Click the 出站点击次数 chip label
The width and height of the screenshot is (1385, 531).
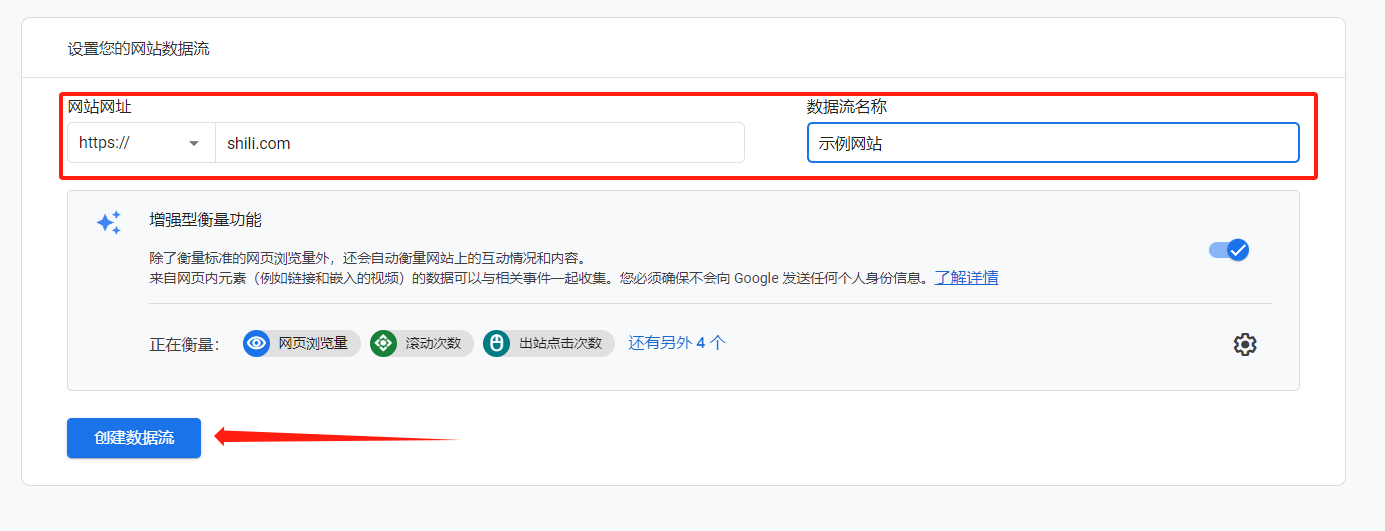(x=560, y=344)
